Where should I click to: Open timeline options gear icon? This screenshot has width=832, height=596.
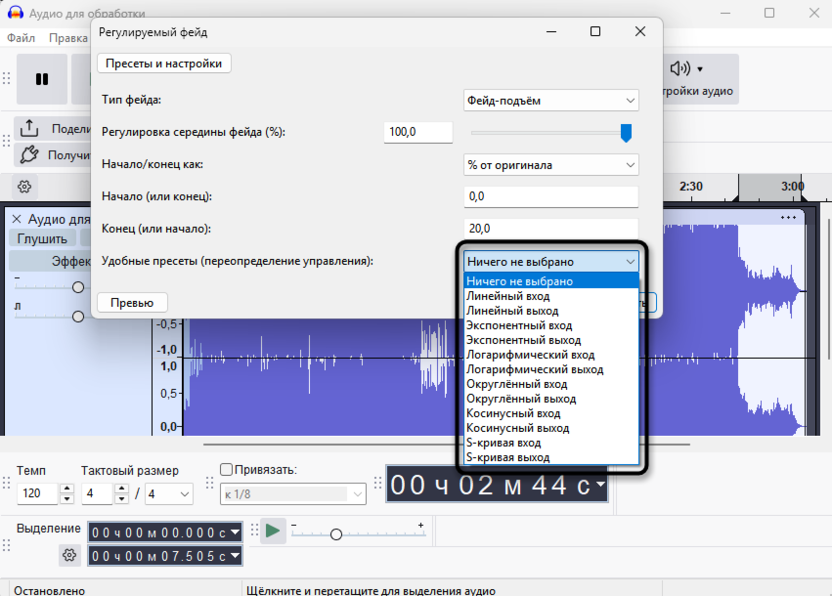click(x=25, y=186)
